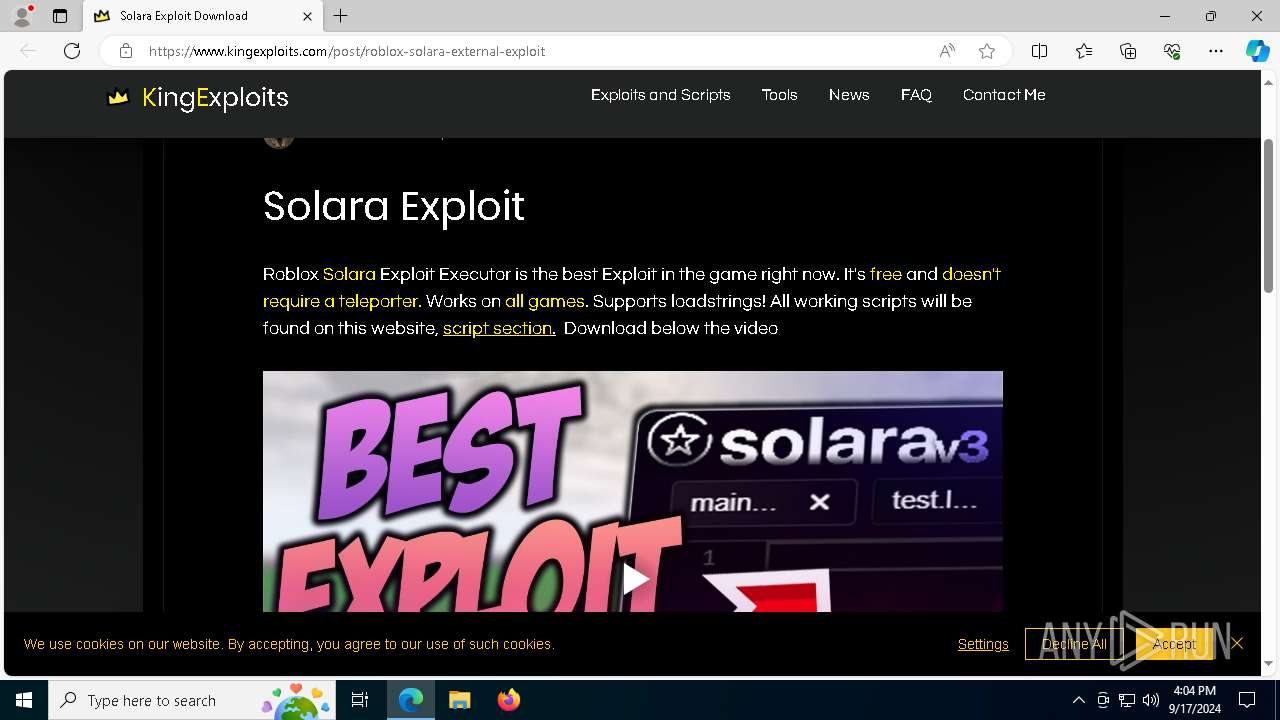The height and width of the screenshot is (720, 1280).
Task: Click the author avatar image
Action: [278, 140]
